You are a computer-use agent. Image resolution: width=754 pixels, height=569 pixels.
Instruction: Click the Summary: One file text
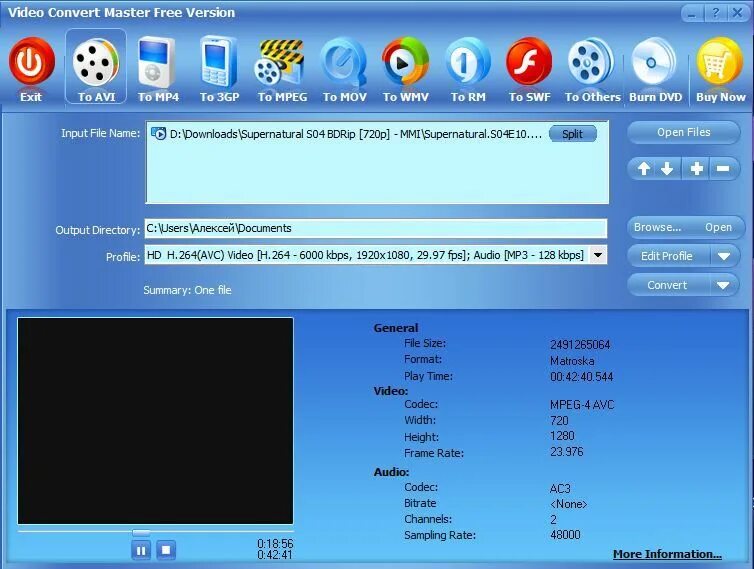[187, 290]
